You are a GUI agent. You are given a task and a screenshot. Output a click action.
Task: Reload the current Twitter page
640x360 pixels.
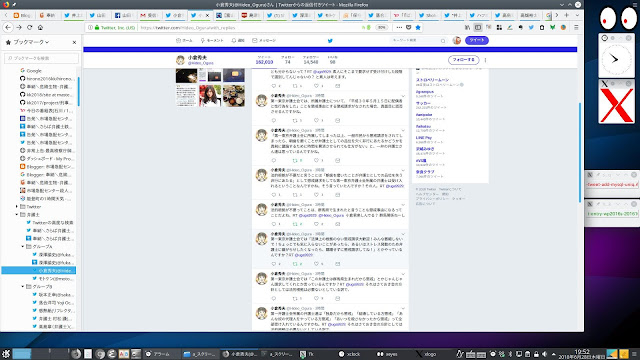coord(29,27)
